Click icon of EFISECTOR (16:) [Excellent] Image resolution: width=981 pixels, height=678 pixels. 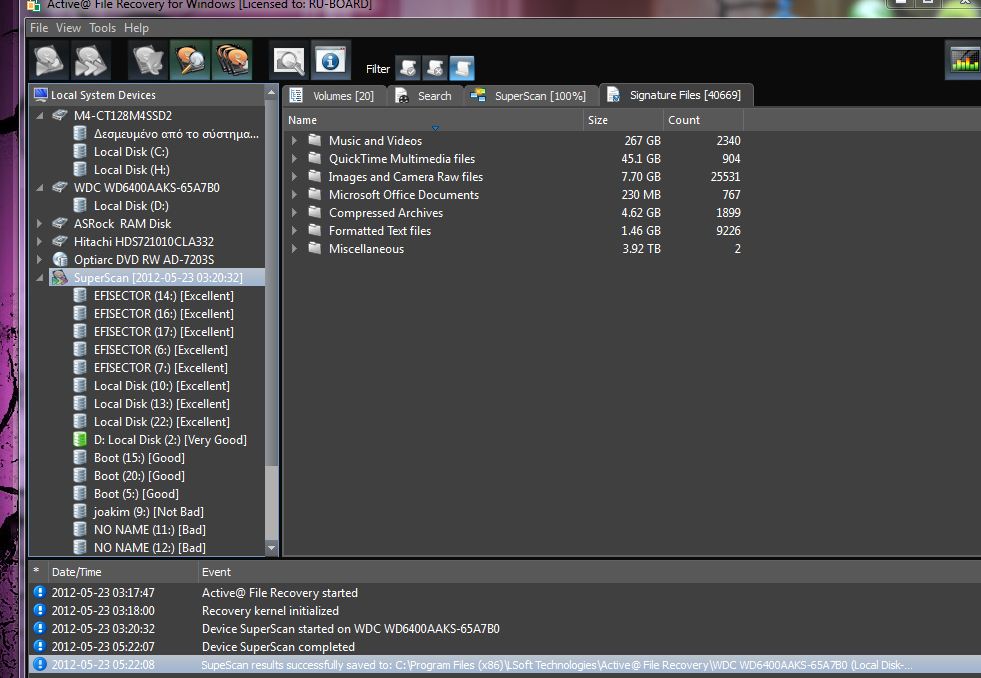(79, 313)
